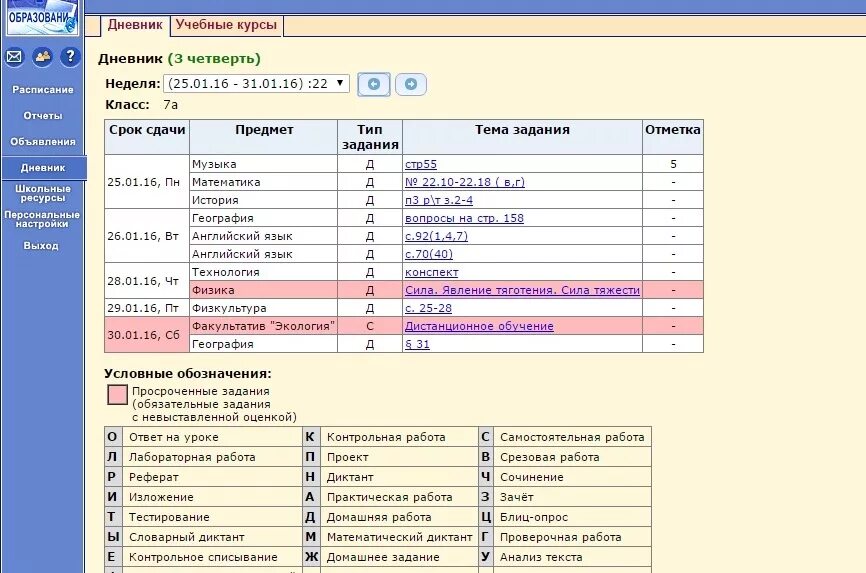Screen dimensions: 866x573
Task: Open the п3 р\т з.2-4 history link
Action: pos(439,200)
